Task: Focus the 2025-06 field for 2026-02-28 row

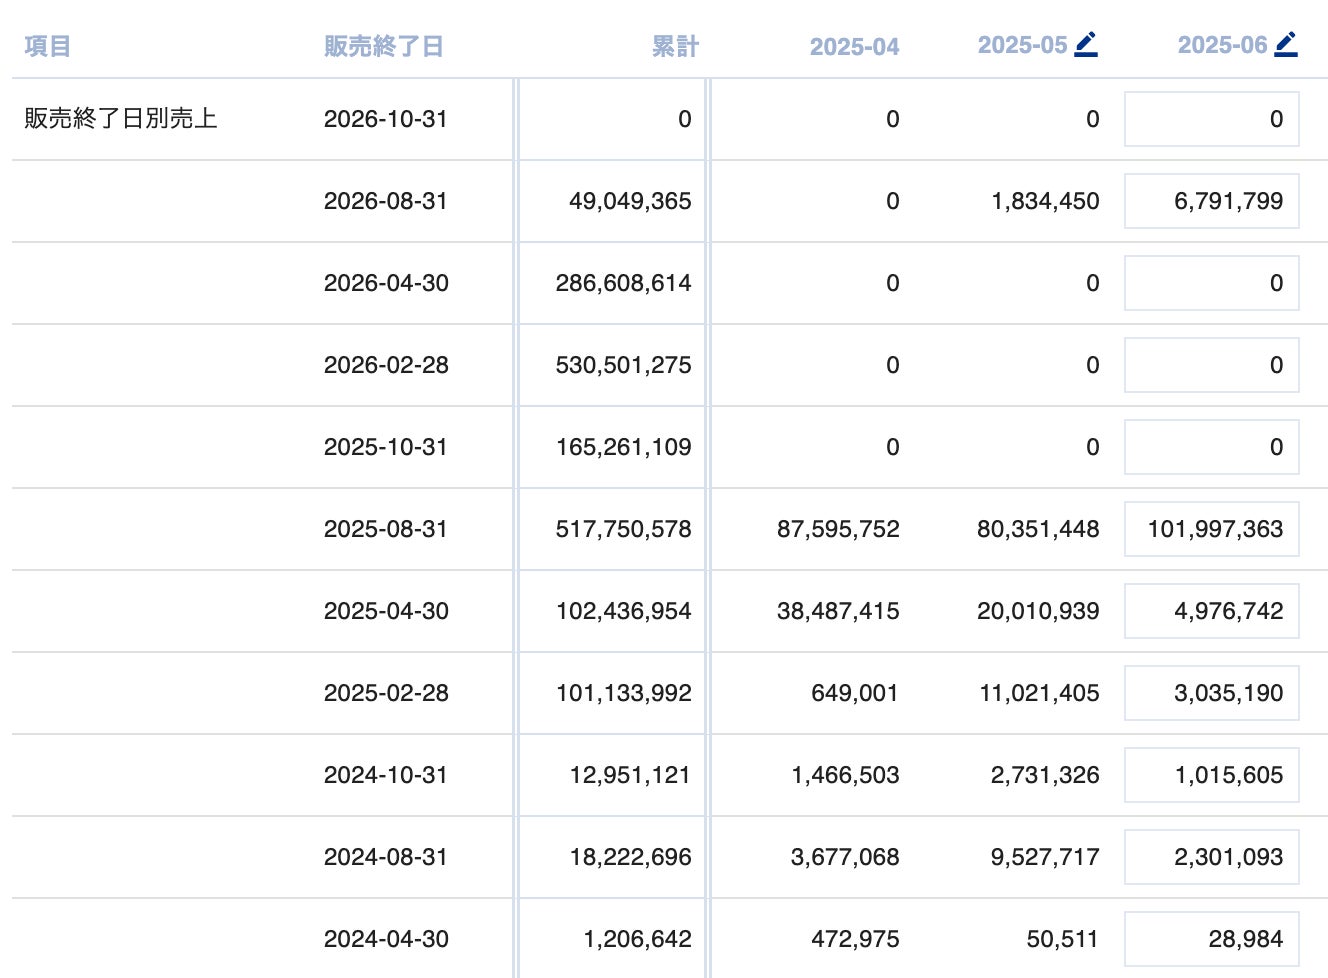Action: click(1211, 365)
